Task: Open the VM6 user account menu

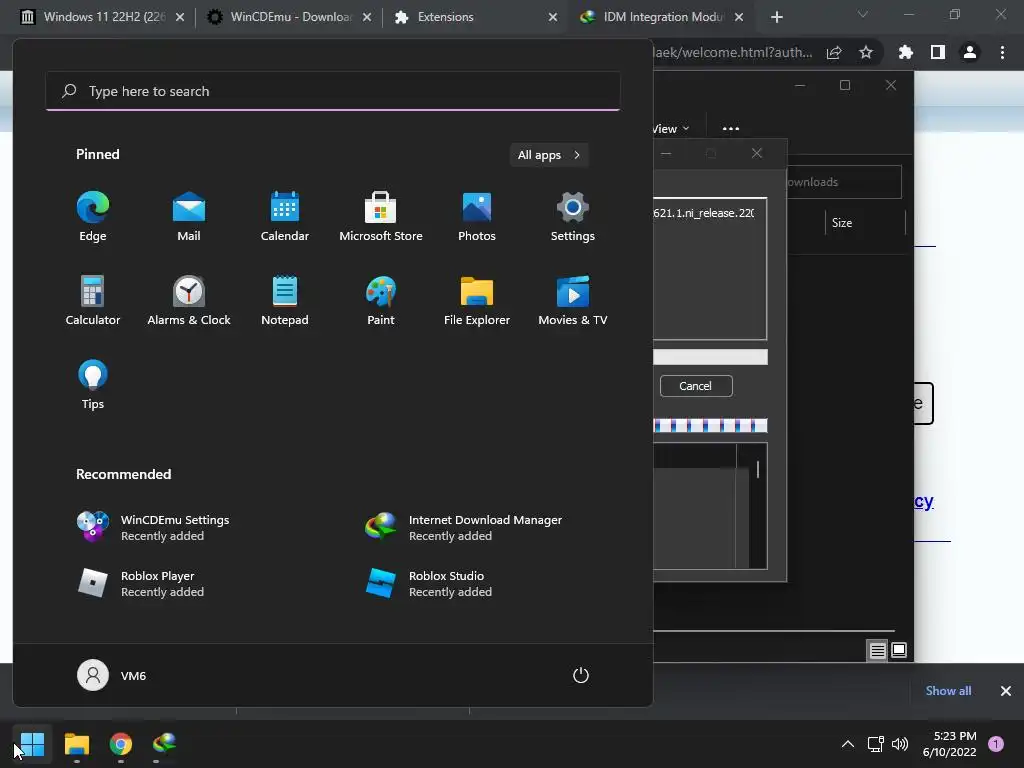Action: click(112, 675)
